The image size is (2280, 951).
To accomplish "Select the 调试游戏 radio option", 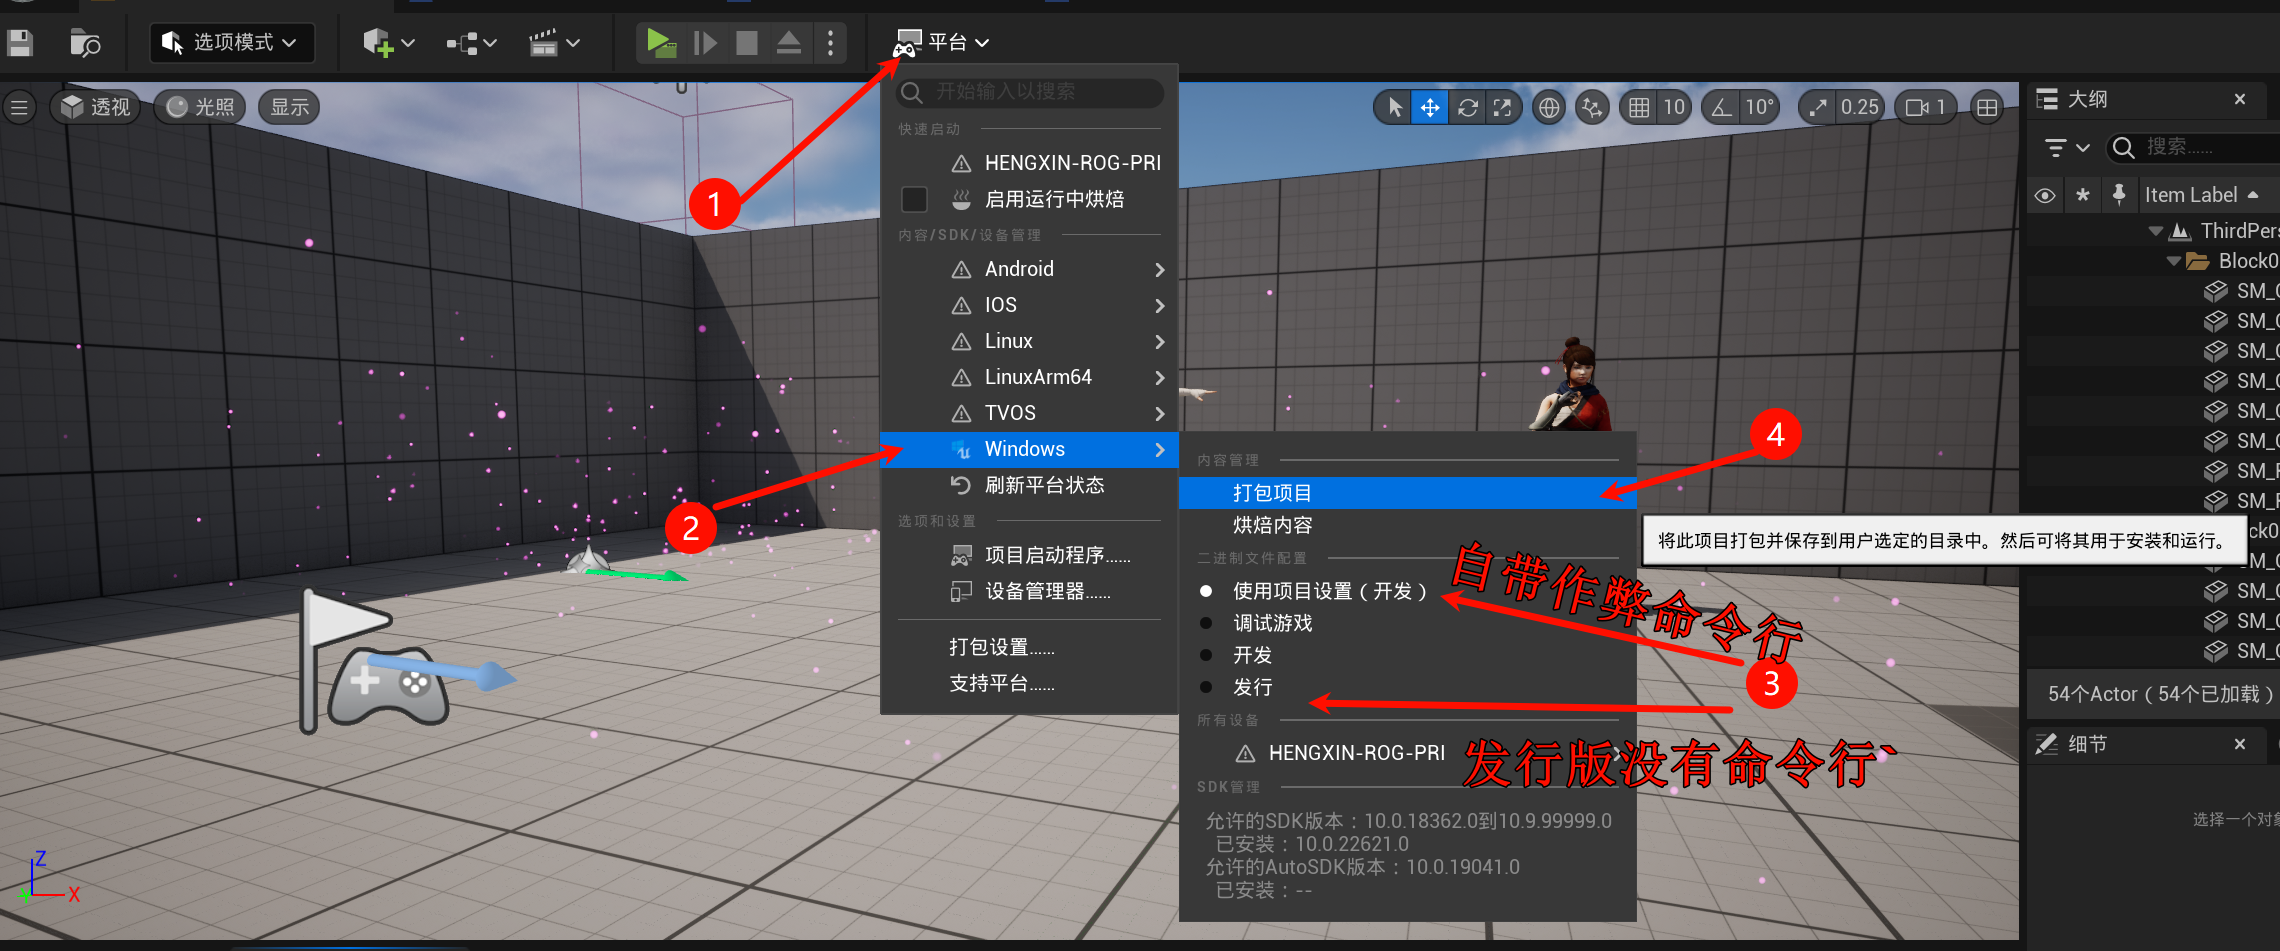I will coord(1206,623).
